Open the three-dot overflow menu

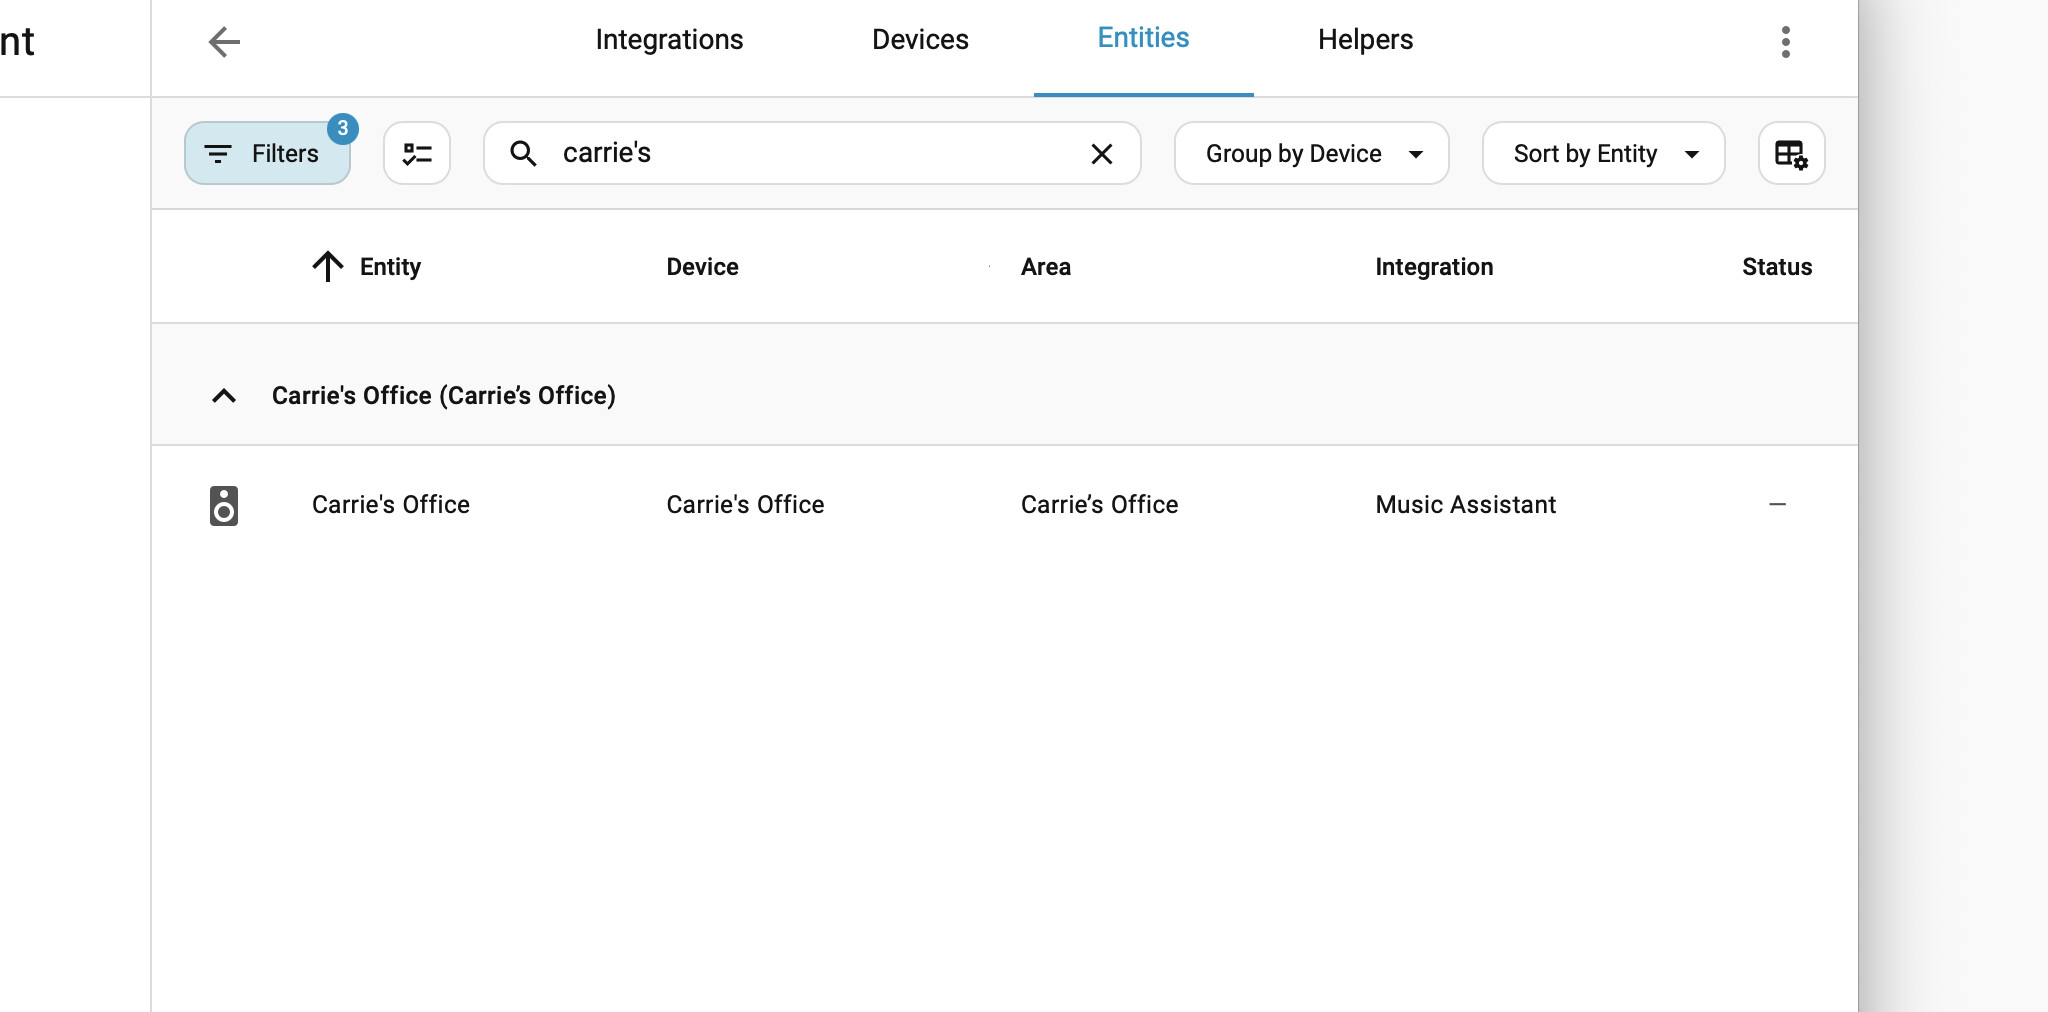click(x=1785, y=42)
